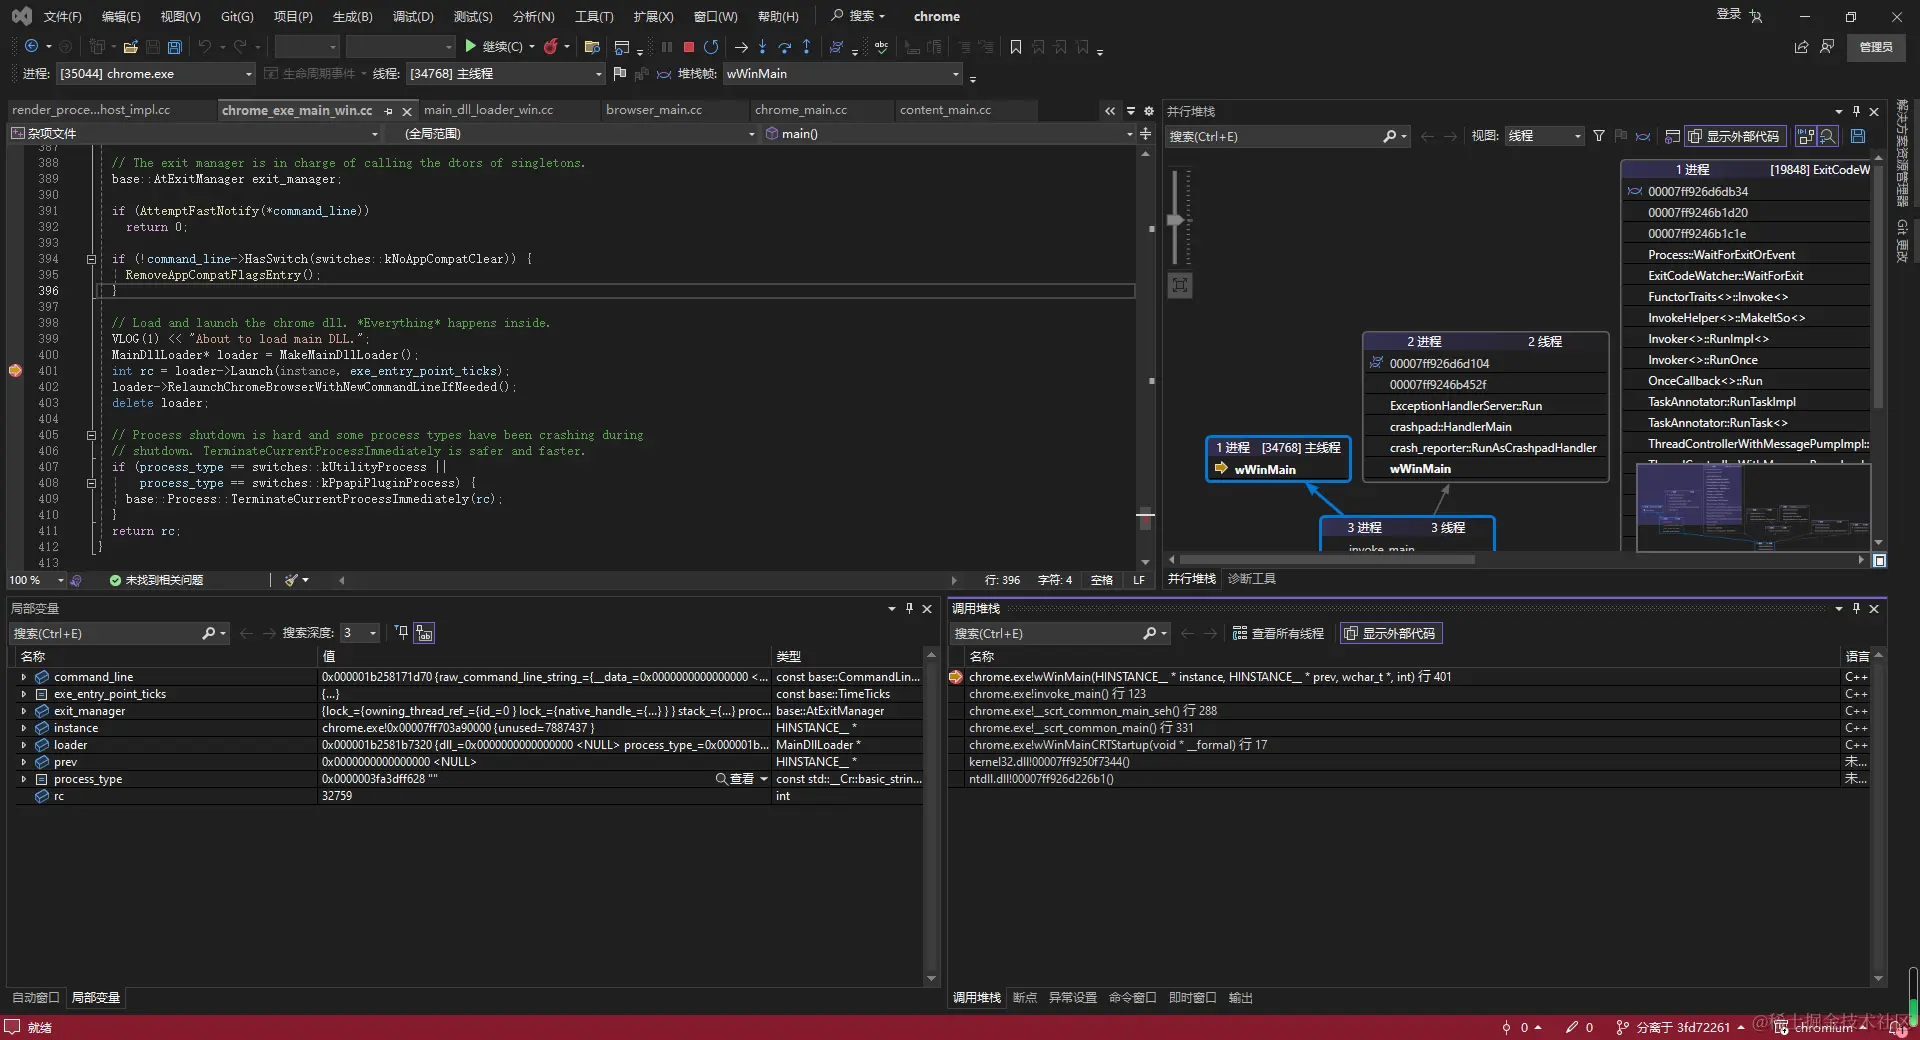Viewport: 1920px width, 1040px height.
Task: Click the Save All icon
Action: click(175, 46)
